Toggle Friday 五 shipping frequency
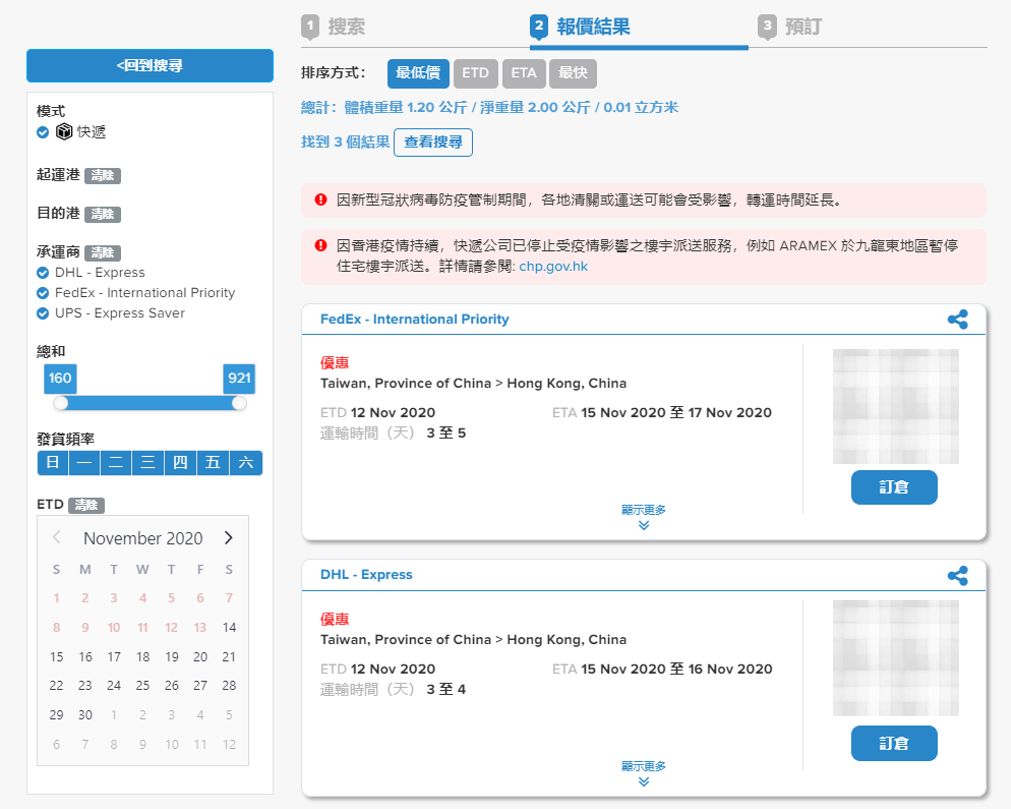1011x809 pixels. click(x=213, y=463)
